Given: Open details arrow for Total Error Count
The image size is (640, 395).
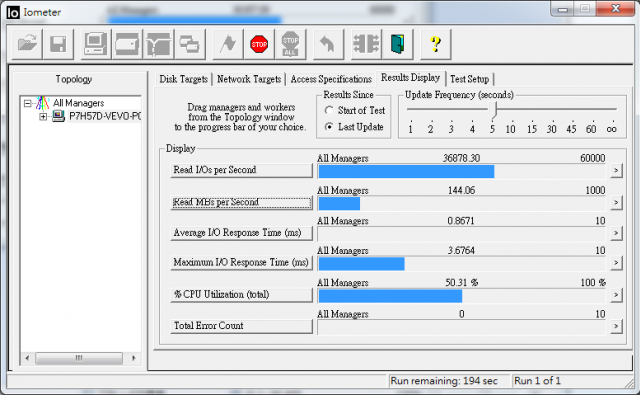Looking at the screenshot, I should [x=616, y=326].
